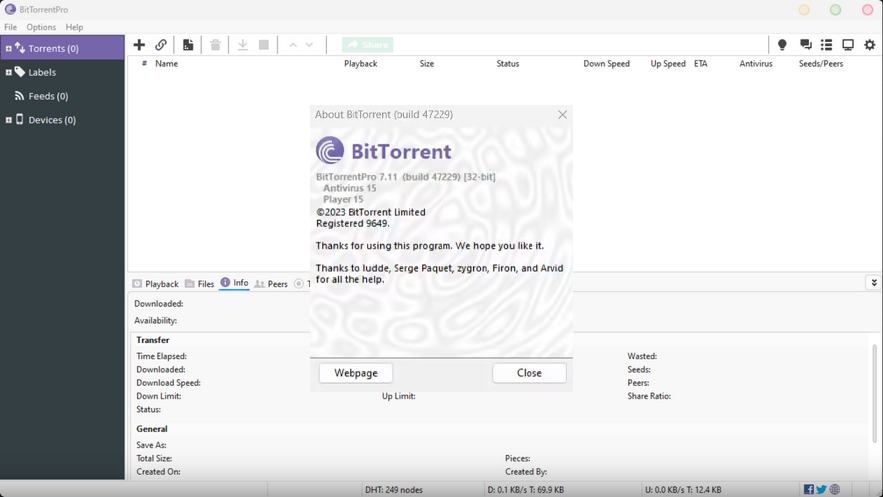
Task: Open Webpage from About dialog
Action: (356, 373)
